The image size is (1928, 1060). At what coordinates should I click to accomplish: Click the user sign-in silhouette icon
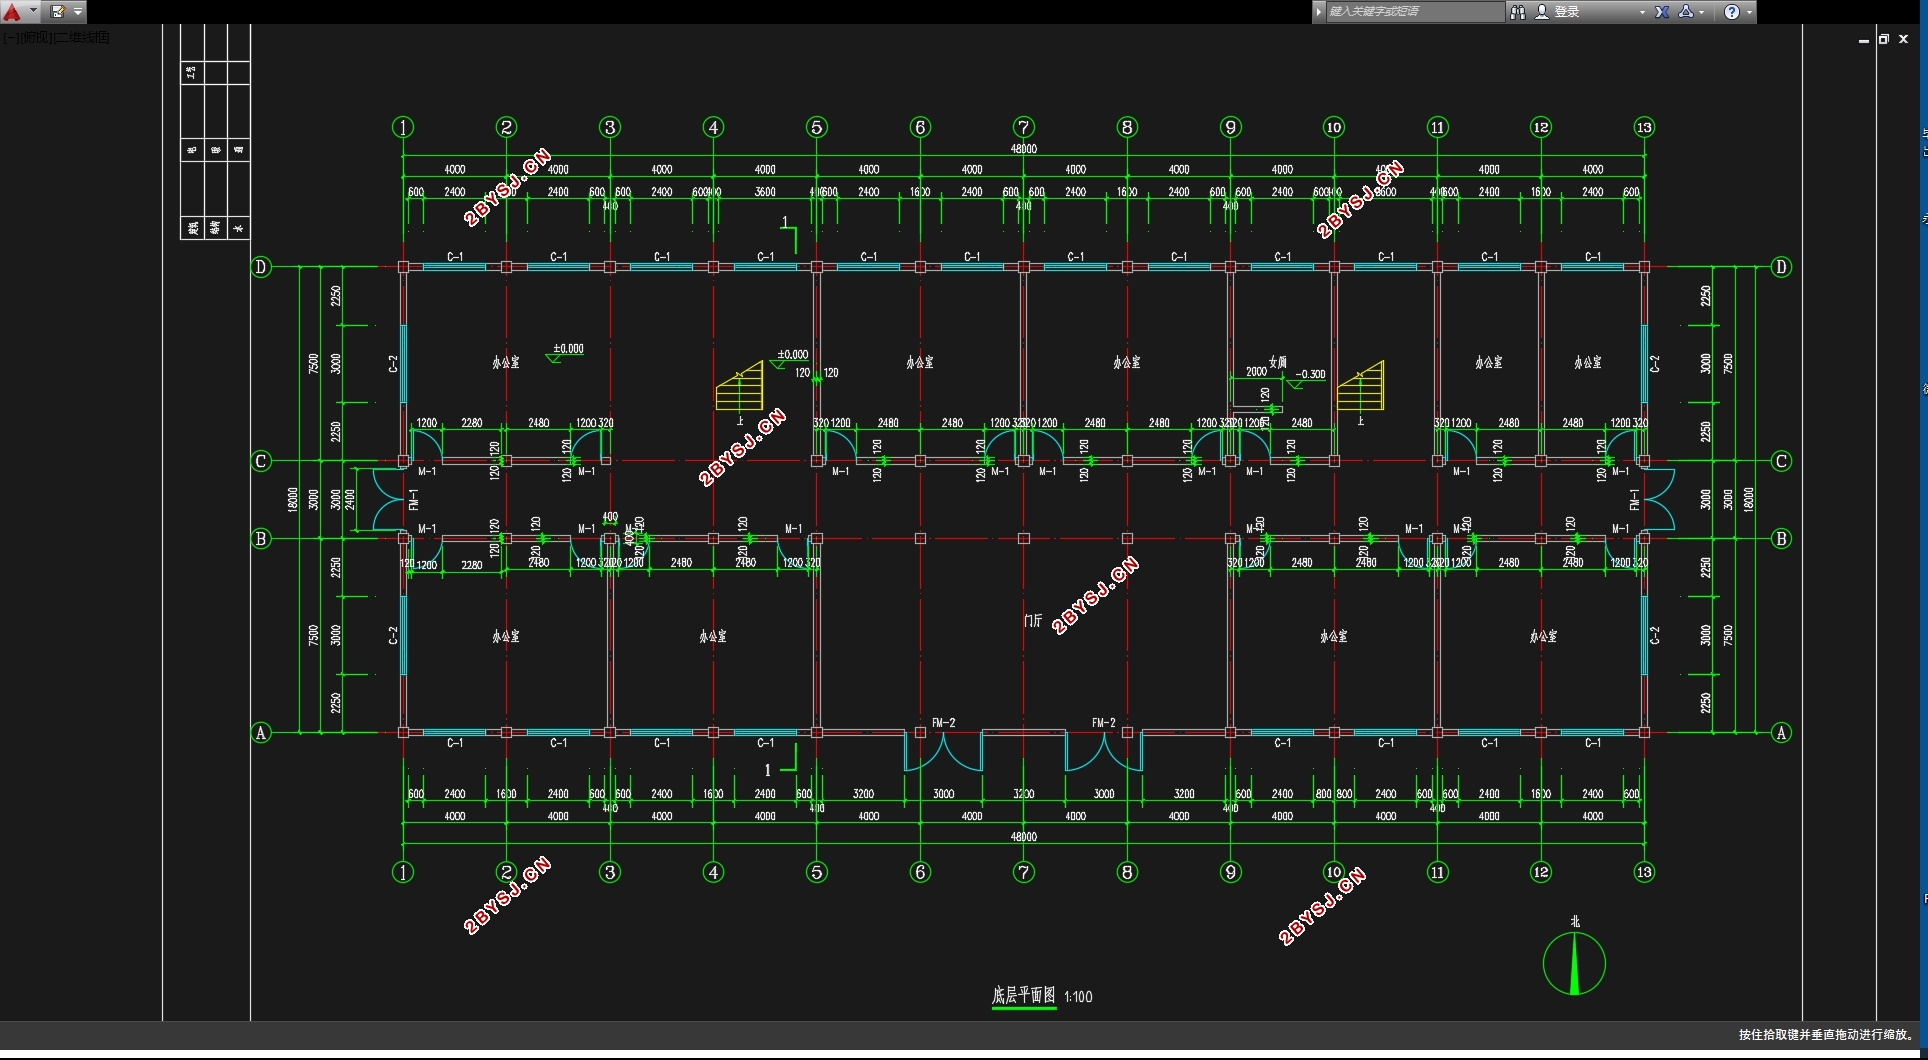[1542, 12]
